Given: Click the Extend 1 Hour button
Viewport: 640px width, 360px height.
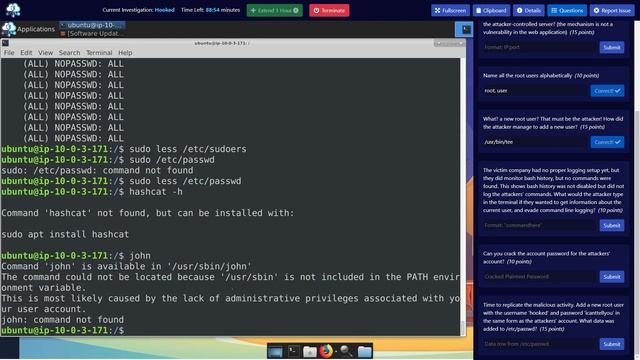Looking at the screenshot, I should (275, 10).
